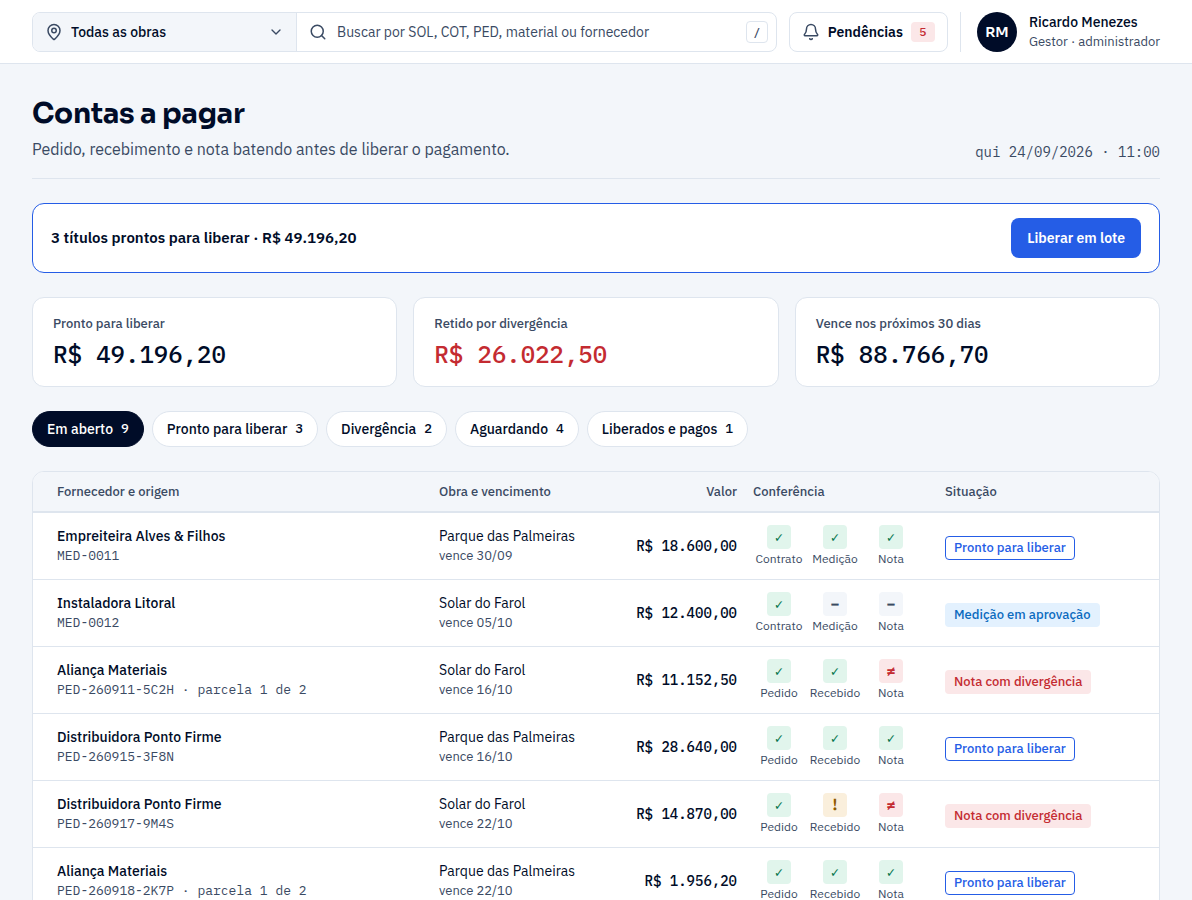Click the Medição em aprovação status badge
The height and width of the screenshot is (900, 1192).
(1022, 615)
